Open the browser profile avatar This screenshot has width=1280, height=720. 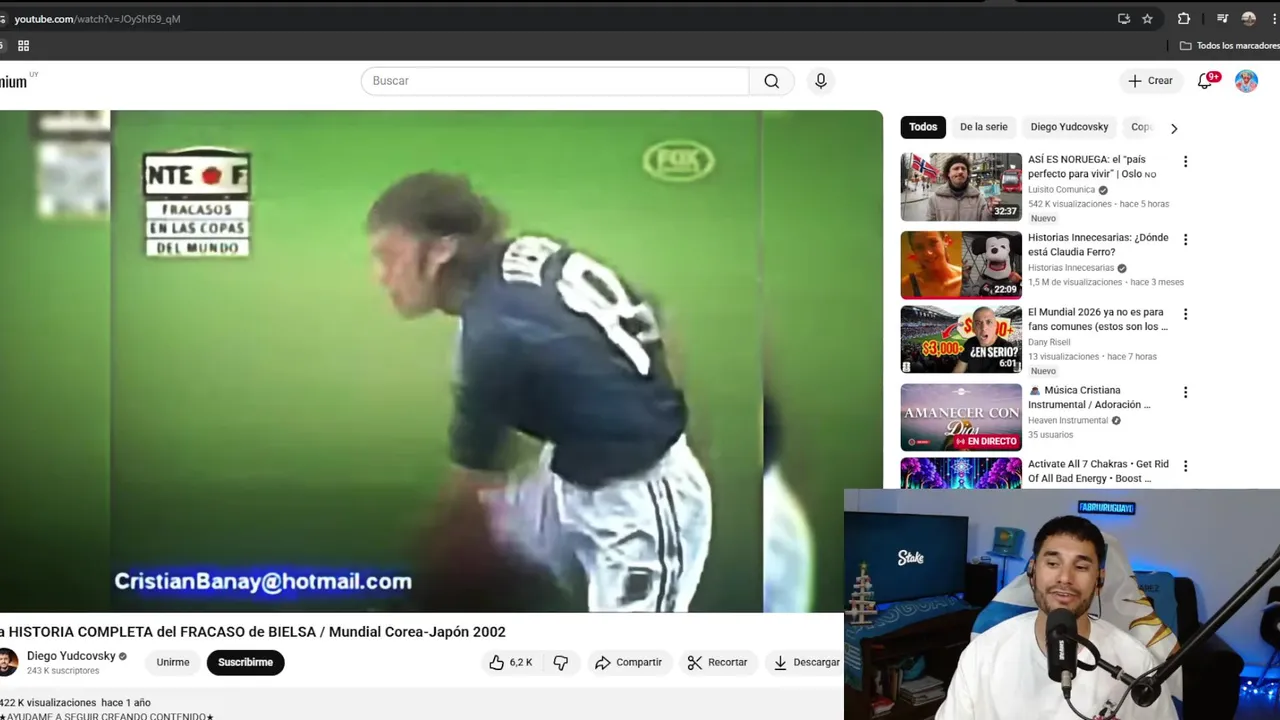pos(1249,19)
